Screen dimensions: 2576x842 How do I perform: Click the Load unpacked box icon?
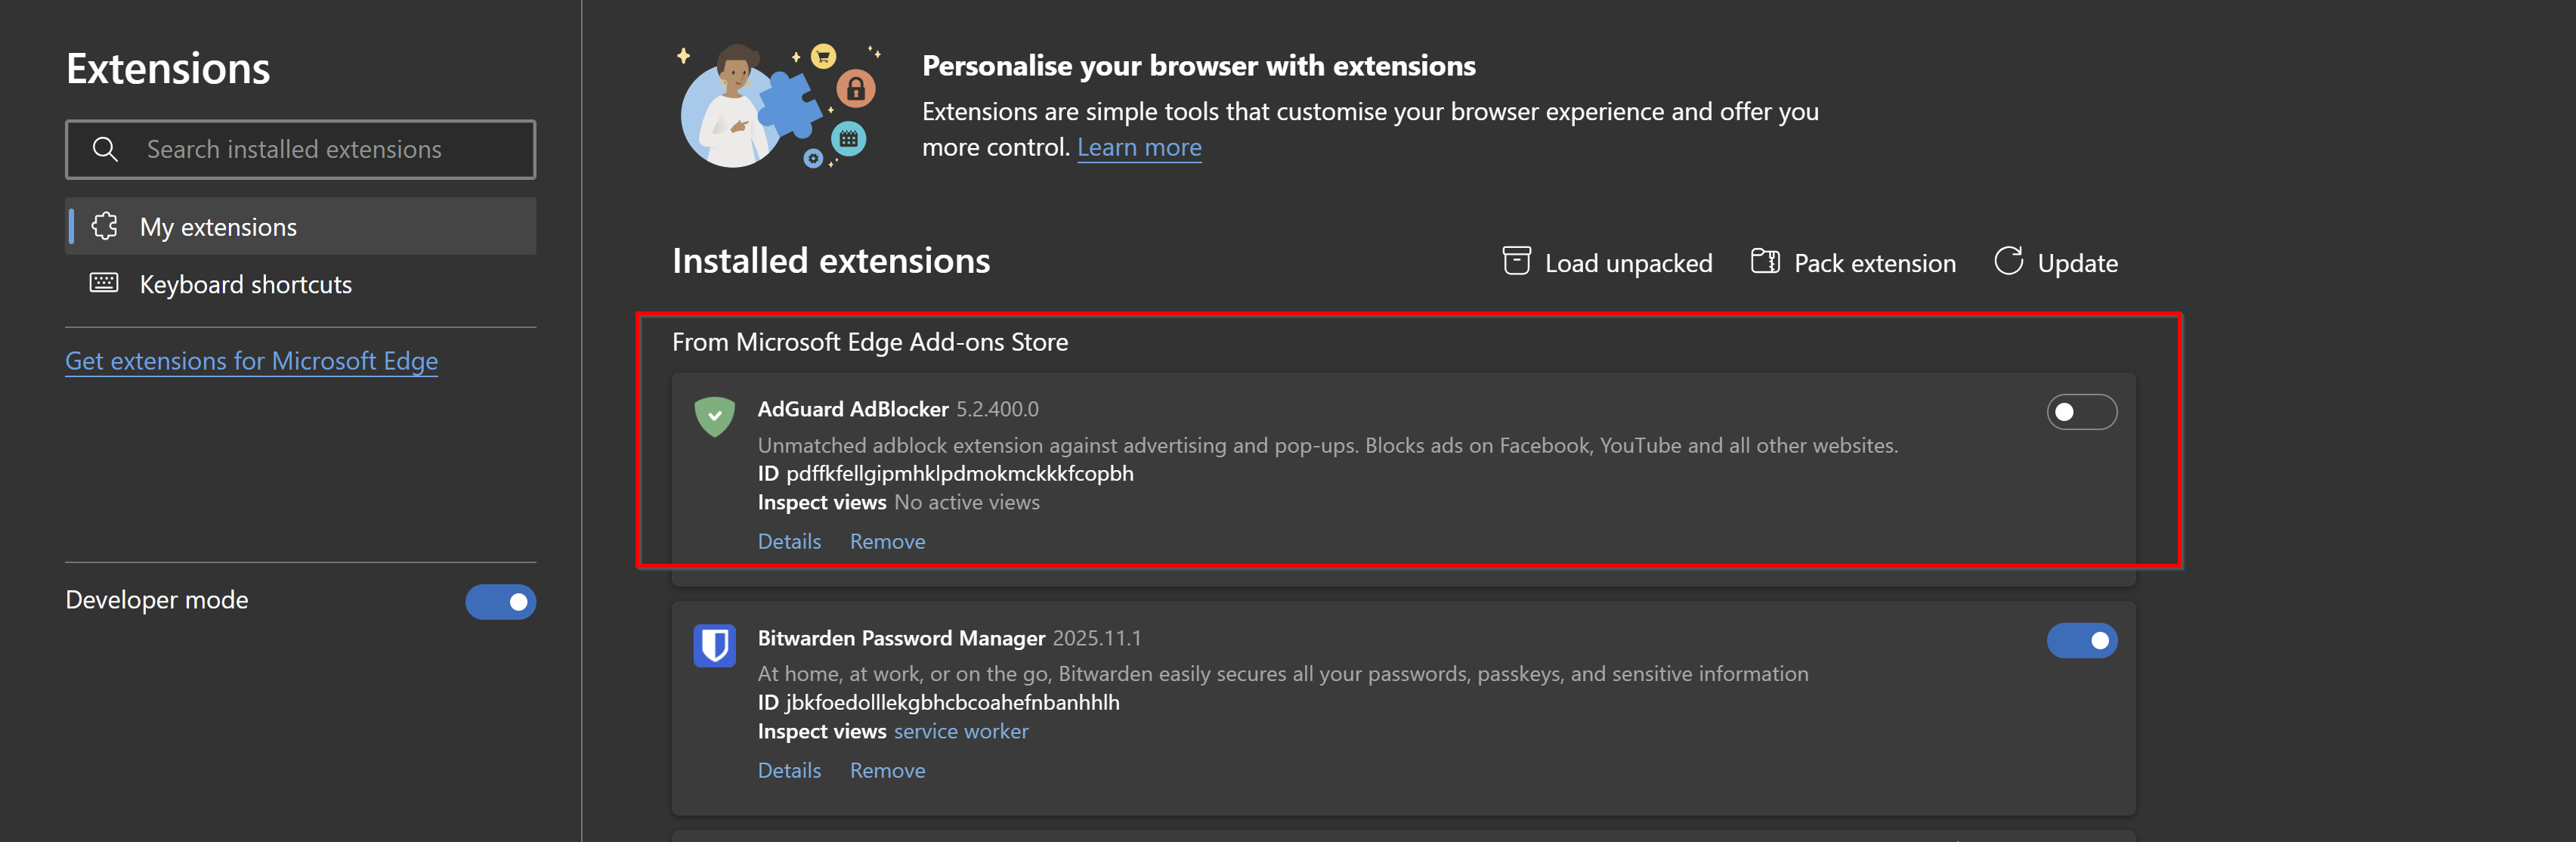point(1516,261)
